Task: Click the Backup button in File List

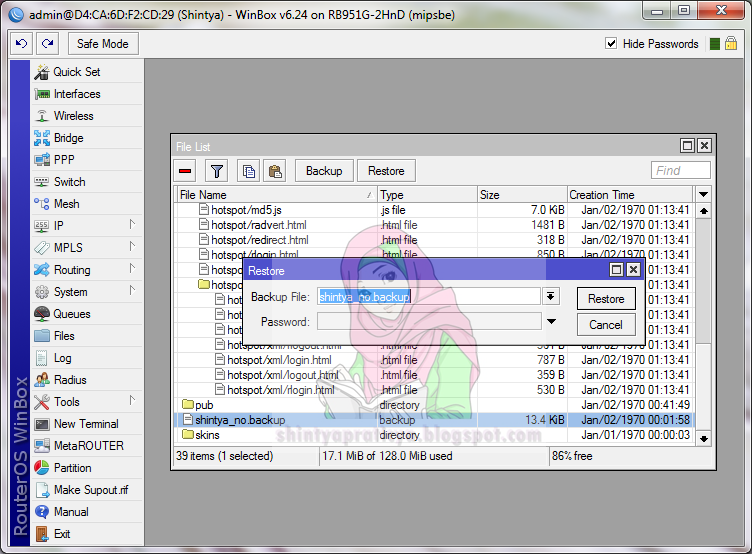Action: tap(324, 171)
